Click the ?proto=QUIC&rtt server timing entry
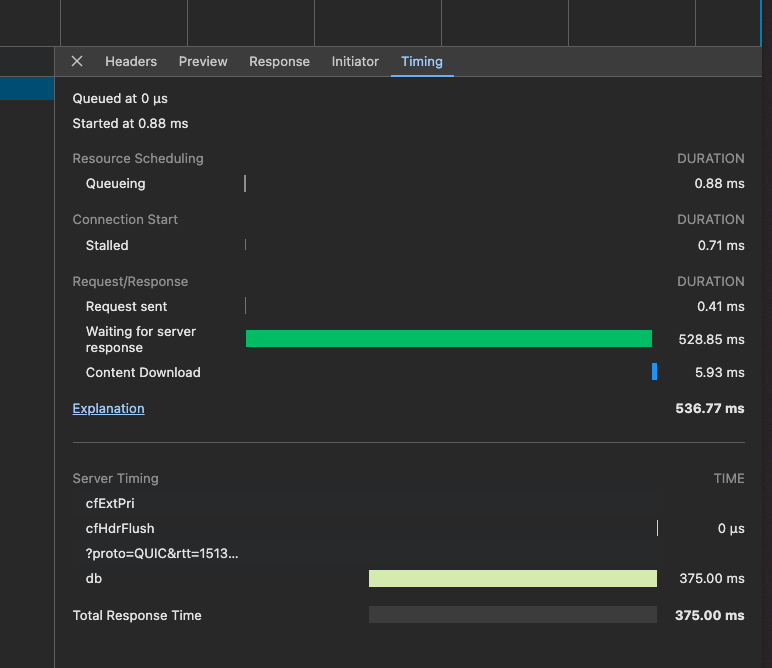 [x=162, y=553]
